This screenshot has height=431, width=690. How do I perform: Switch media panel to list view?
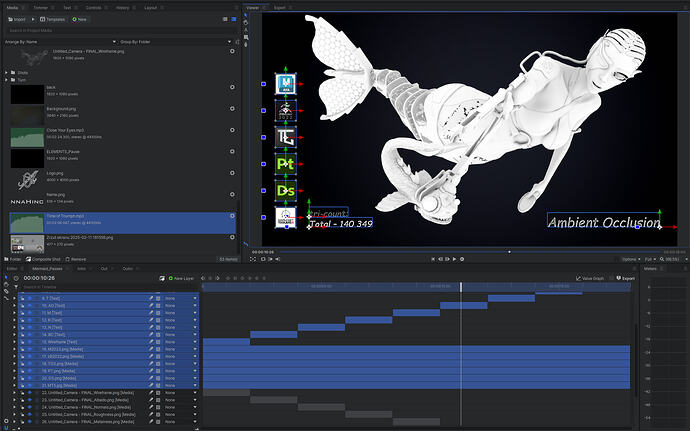tap(234, 19)
